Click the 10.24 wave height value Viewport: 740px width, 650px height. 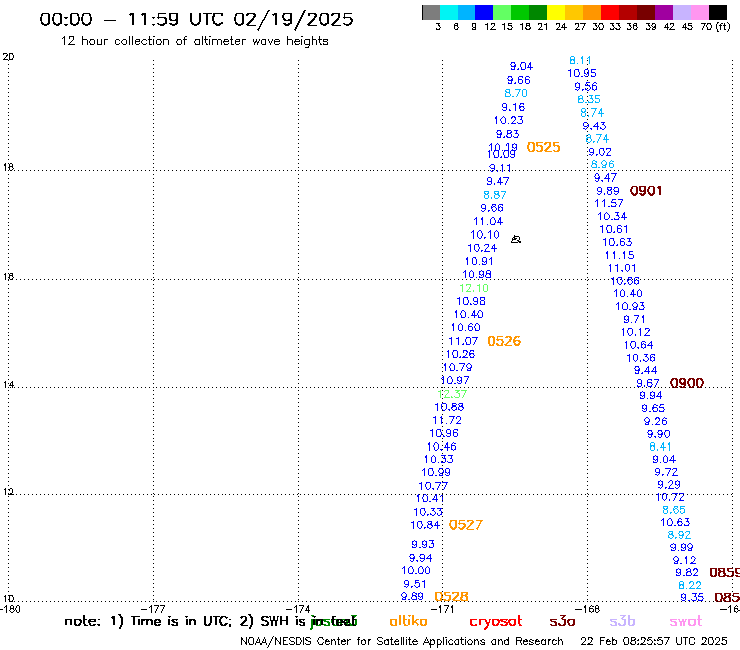click(482, 248)
